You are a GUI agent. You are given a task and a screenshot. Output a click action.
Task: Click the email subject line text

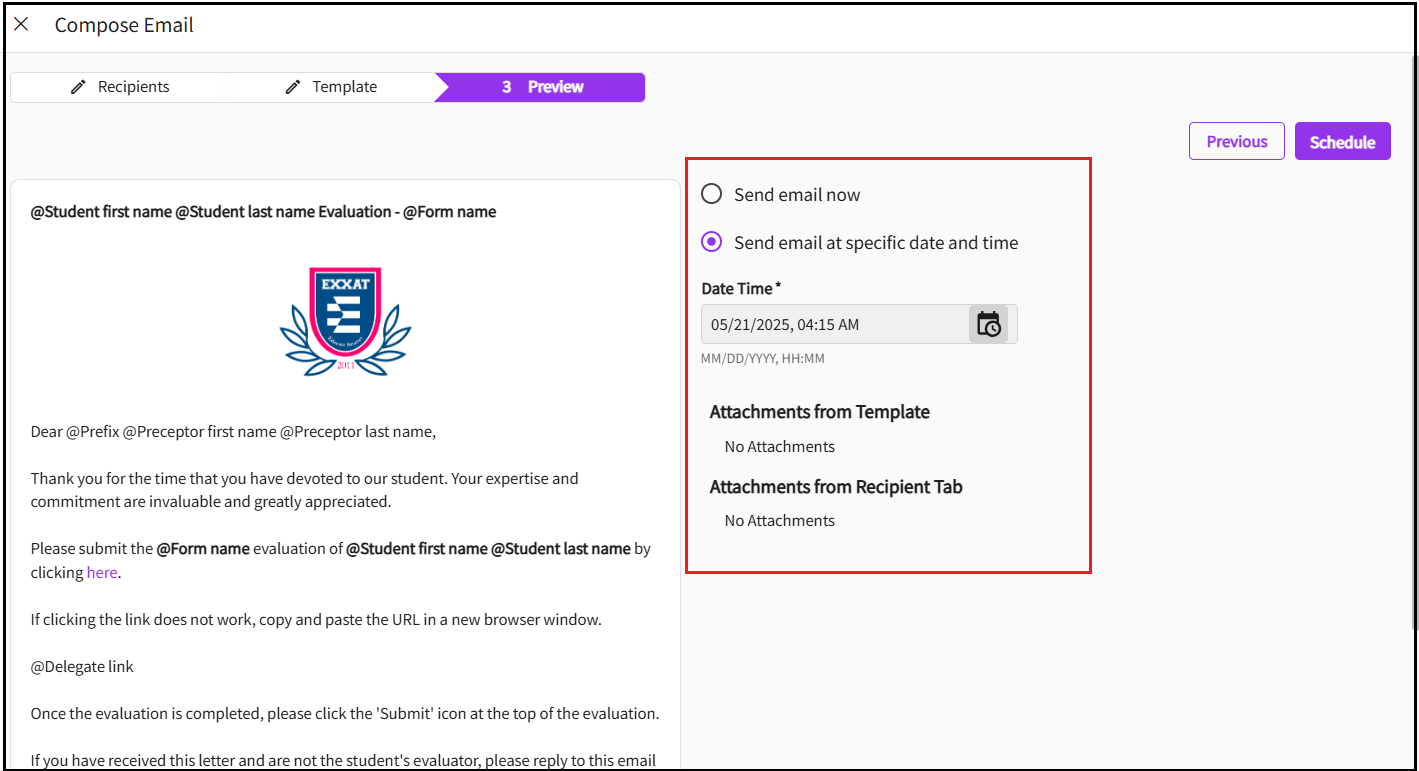[263, 212]
